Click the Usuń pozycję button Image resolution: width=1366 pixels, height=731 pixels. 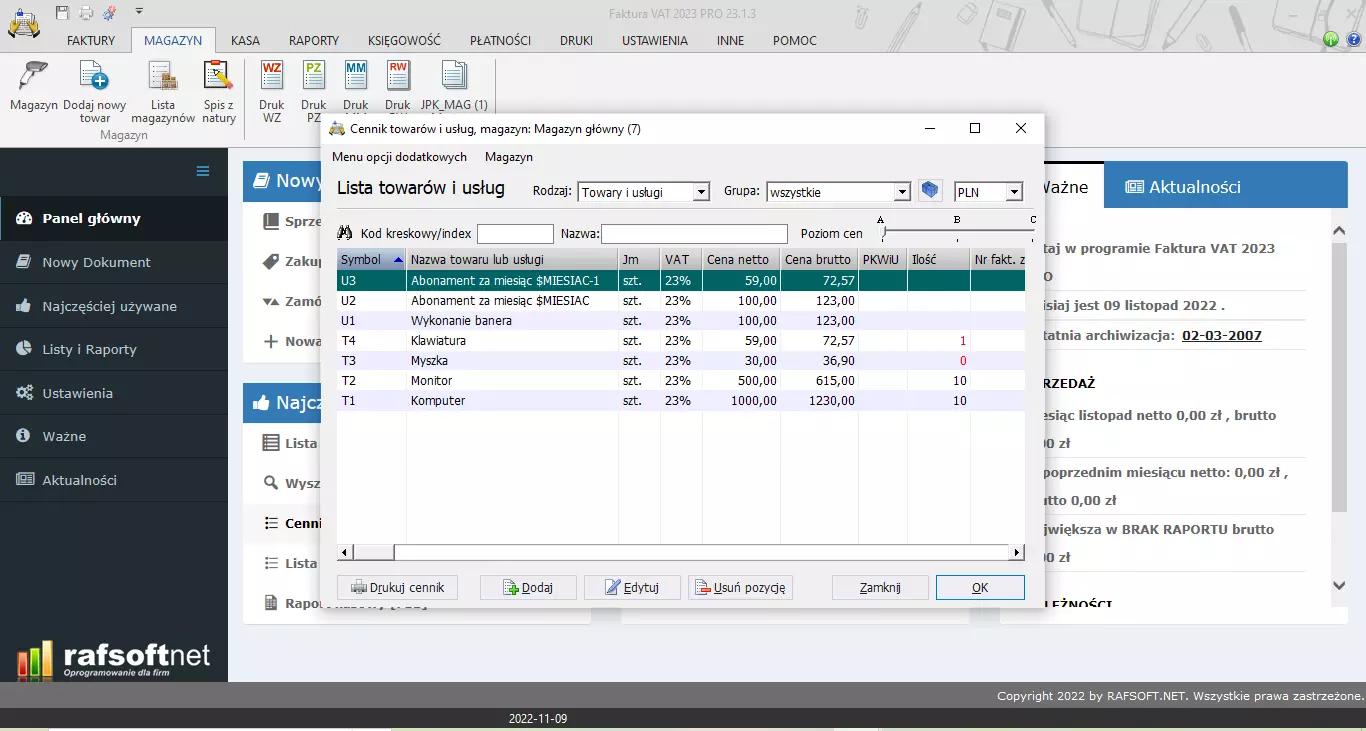[x=740, y=588]
